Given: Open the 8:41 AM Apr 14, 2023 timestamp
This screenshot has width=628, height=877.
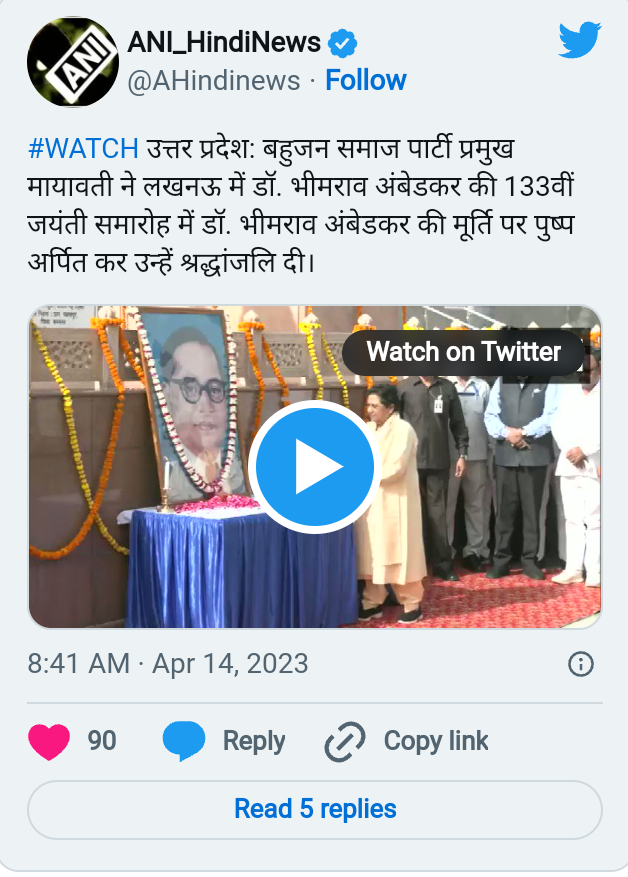Looking at the screenshot, I should click(x=168, y=664).
